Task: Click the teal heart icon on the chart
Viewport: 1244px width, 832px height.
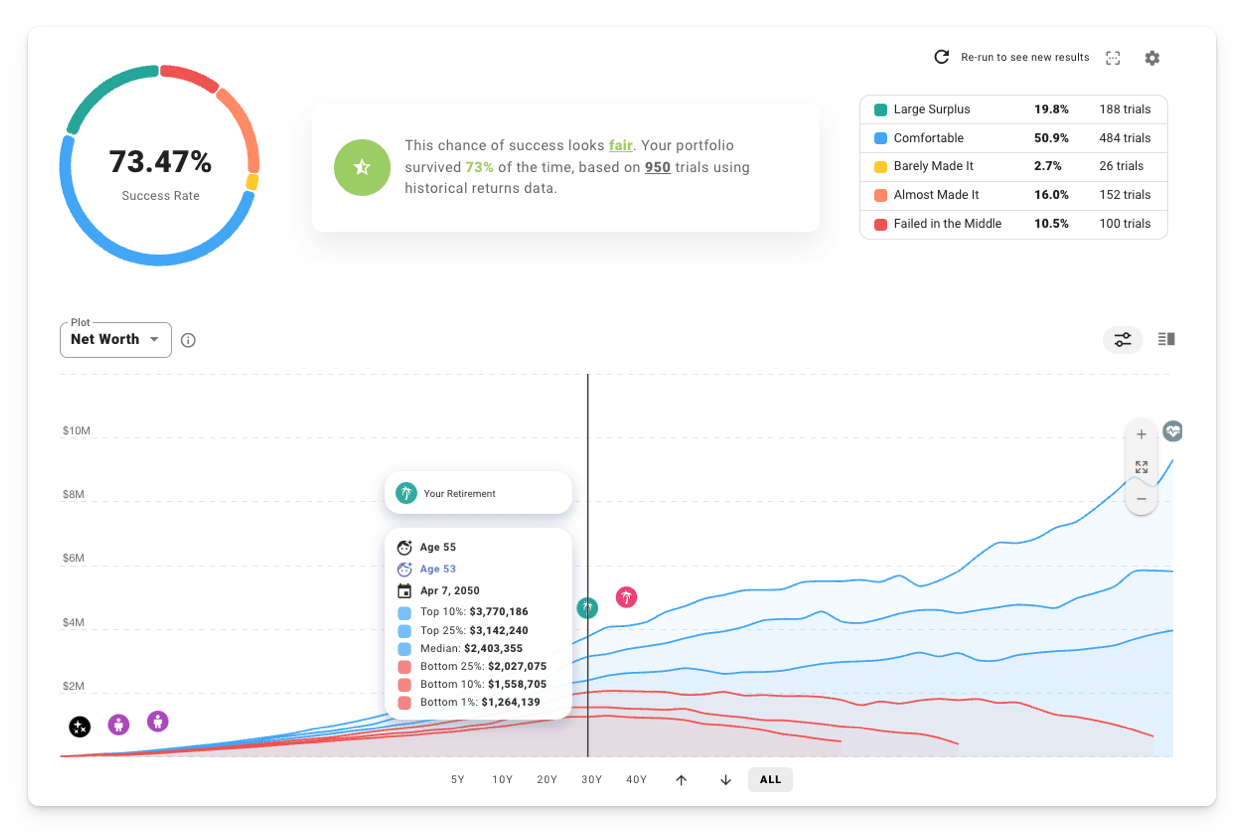Action: pos(1172,431)
